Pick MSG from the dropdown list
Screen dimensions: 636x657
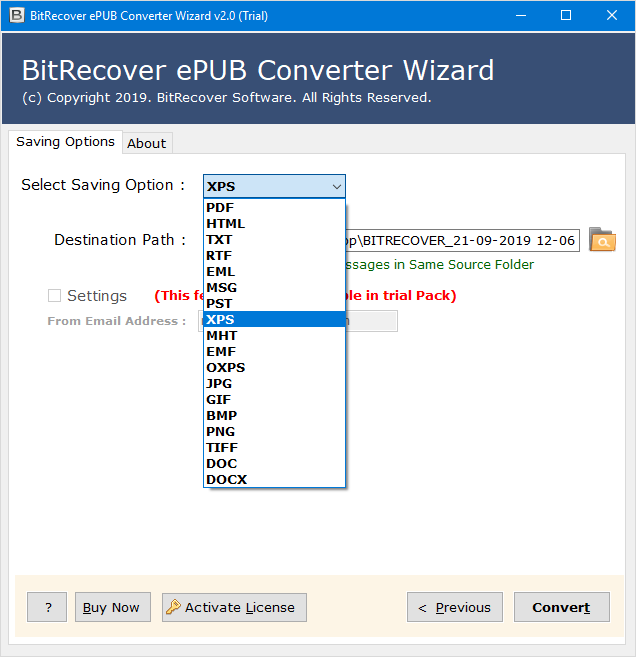[274, 287]
